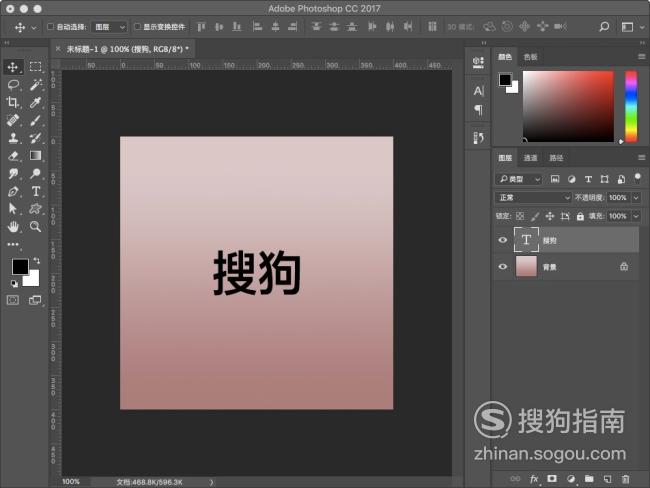Click the search magnifier in options bar
The height and width of the screenshot is (488, 650).
604,27
